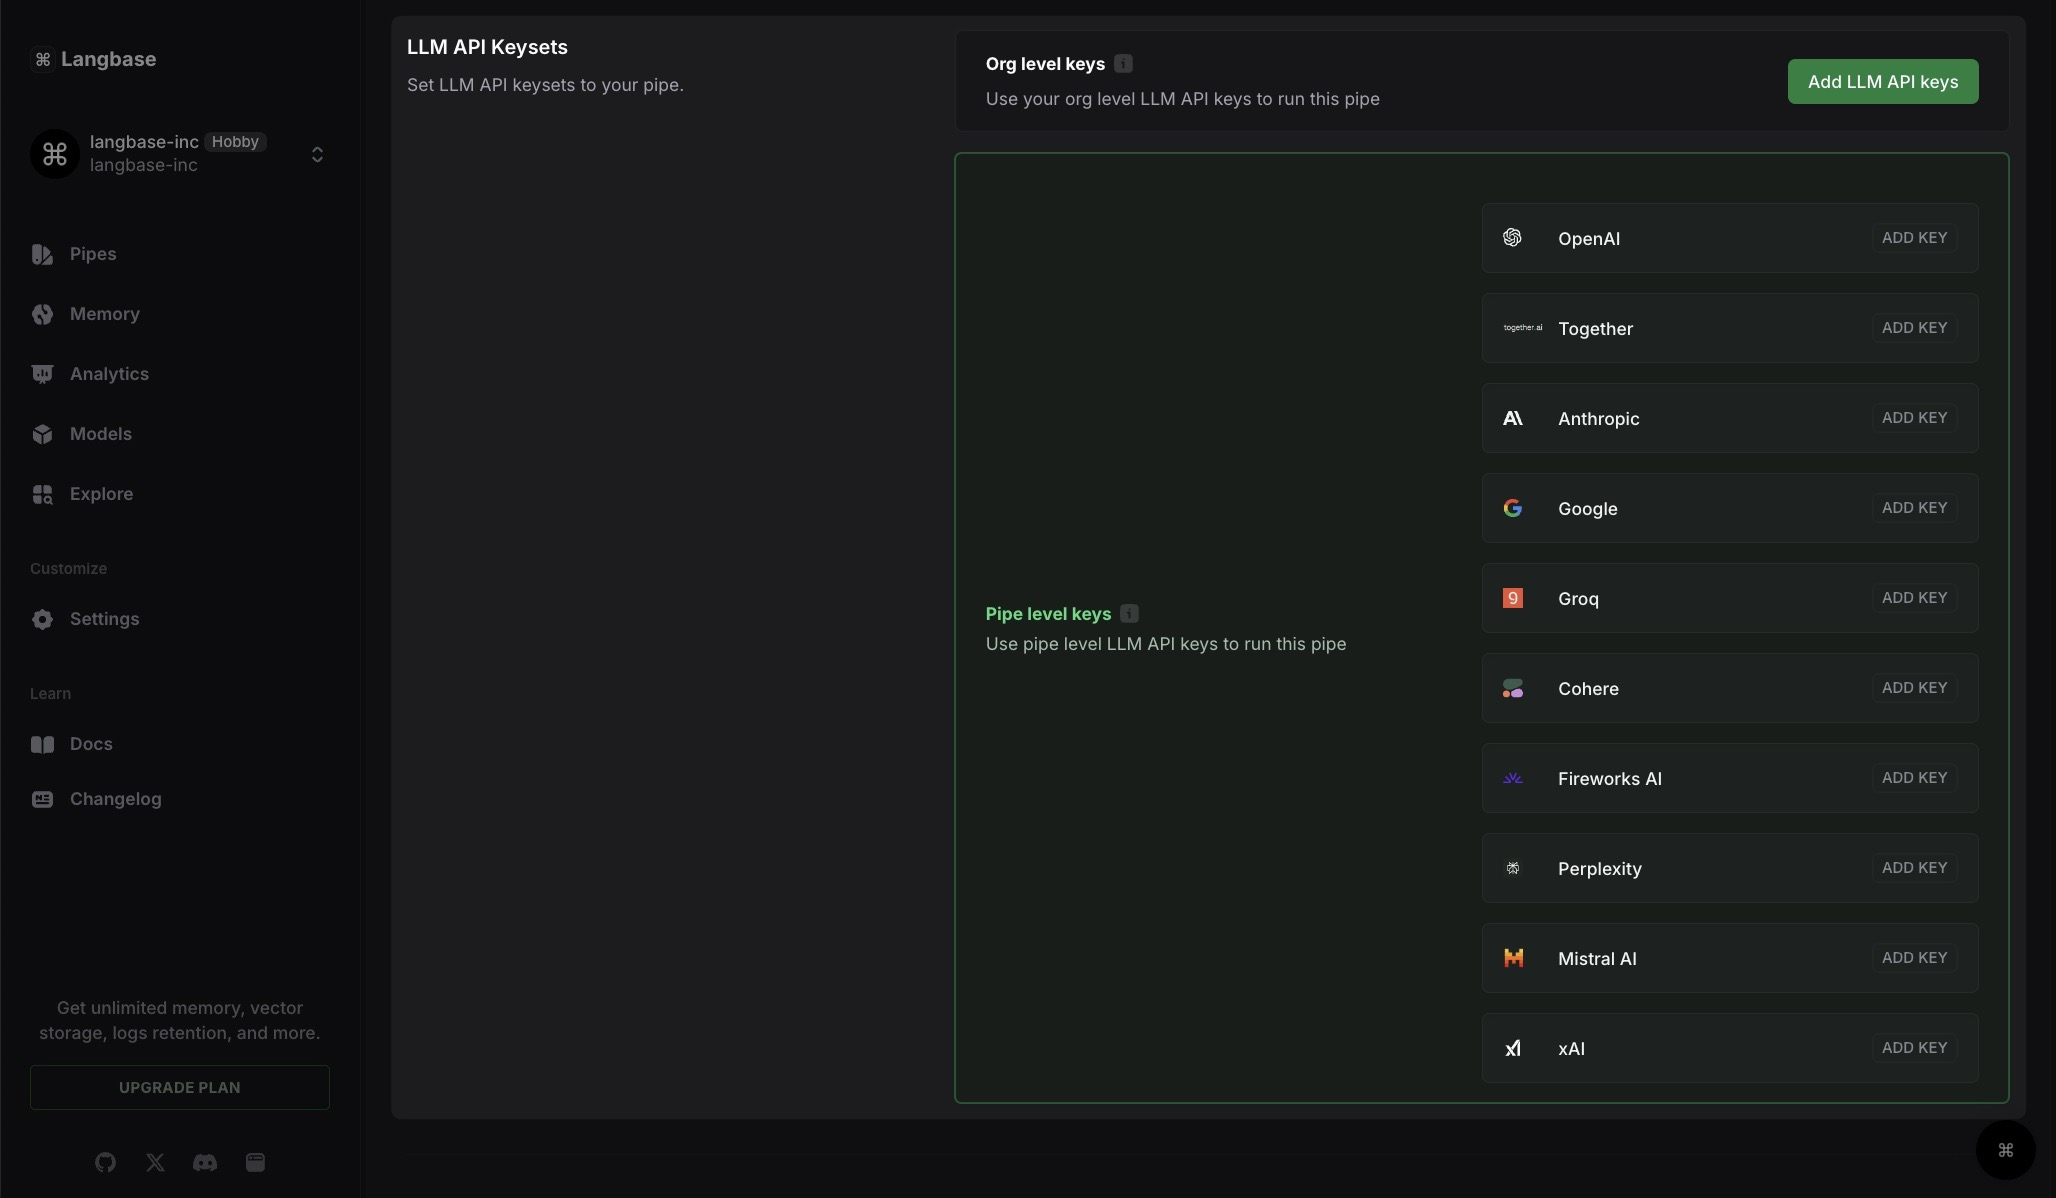Click the Upgrade Plan button
This screenshot has height=1198, width=2056.
point(180,1087)
